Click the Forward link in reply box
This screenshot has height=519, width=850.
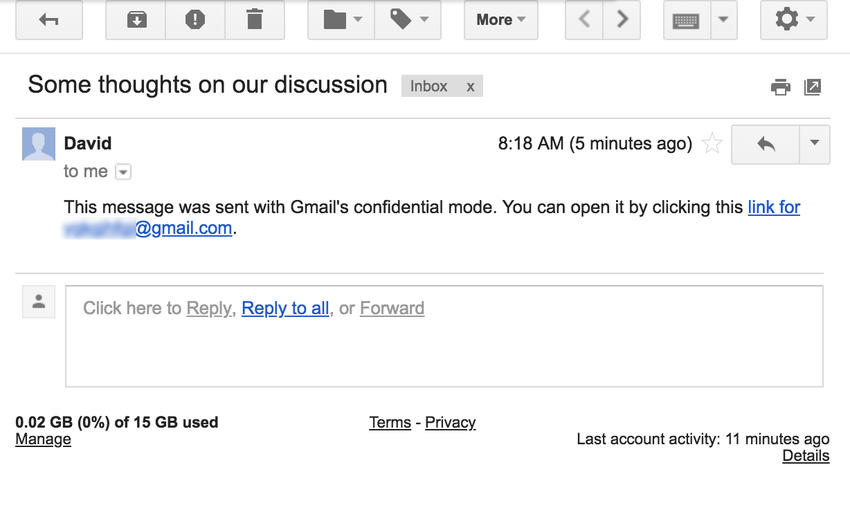392,308
